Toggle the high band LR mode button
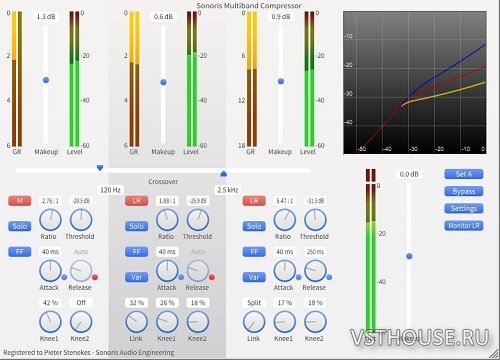The height and width of the screenshot is (360, 500). coord(254,201)
